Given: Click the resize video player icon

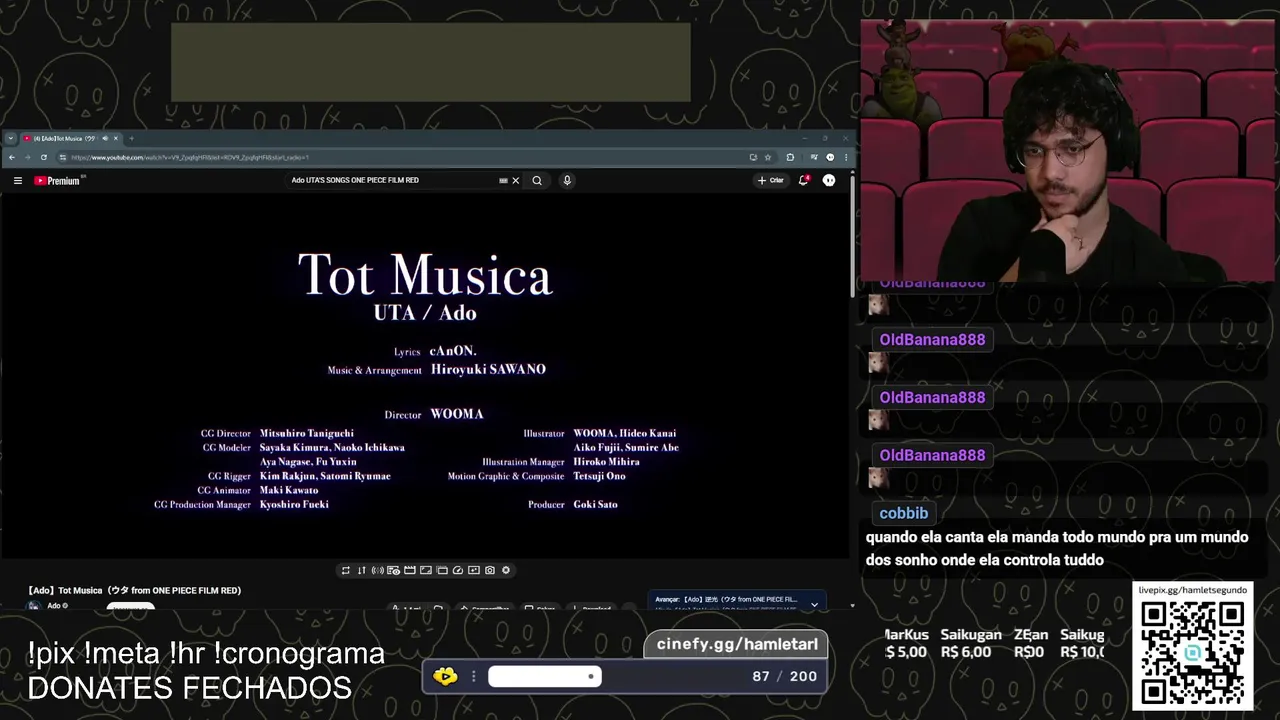Looking at the screenshot, I should click(x=426, y=570).
